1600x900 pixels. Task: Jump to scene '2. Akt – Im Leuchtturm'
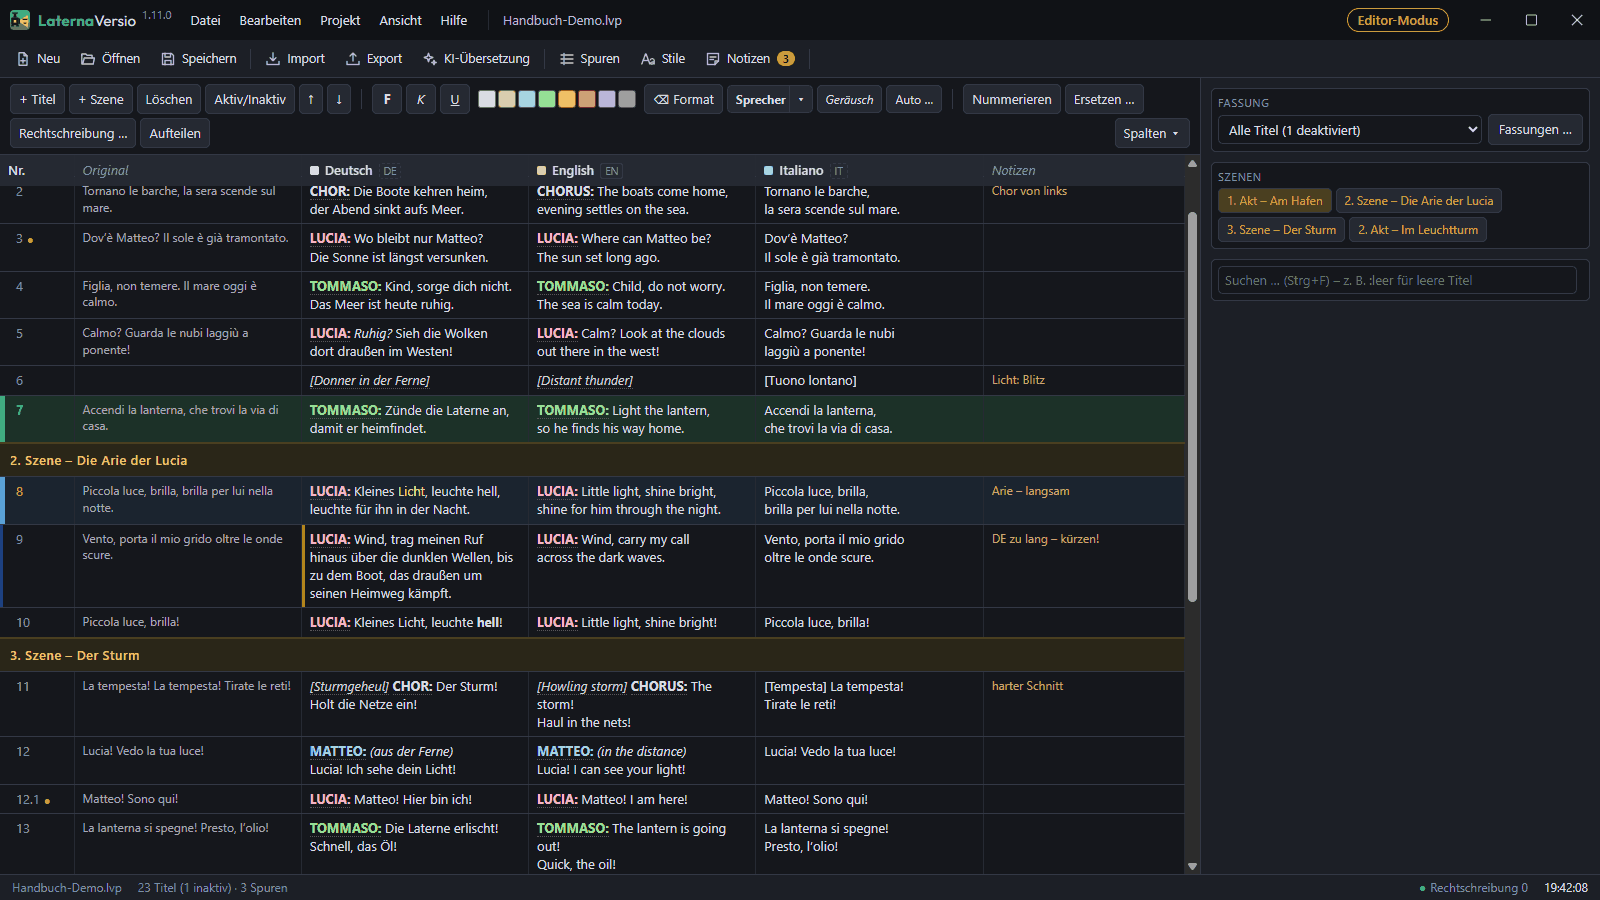tap(1418, 230)
